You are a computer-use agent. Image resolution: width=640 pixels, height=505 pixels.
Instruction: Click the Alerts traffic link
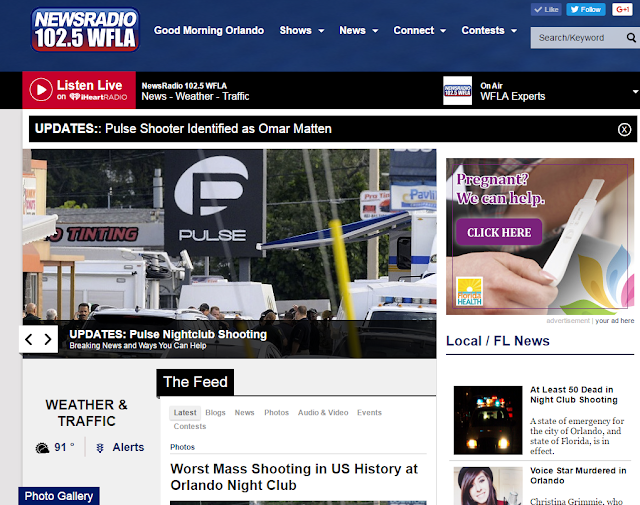click(128, 447)
